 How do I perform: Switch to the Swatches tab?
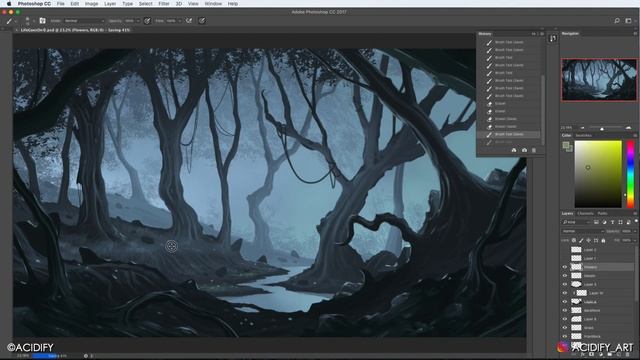coord(583,136)
